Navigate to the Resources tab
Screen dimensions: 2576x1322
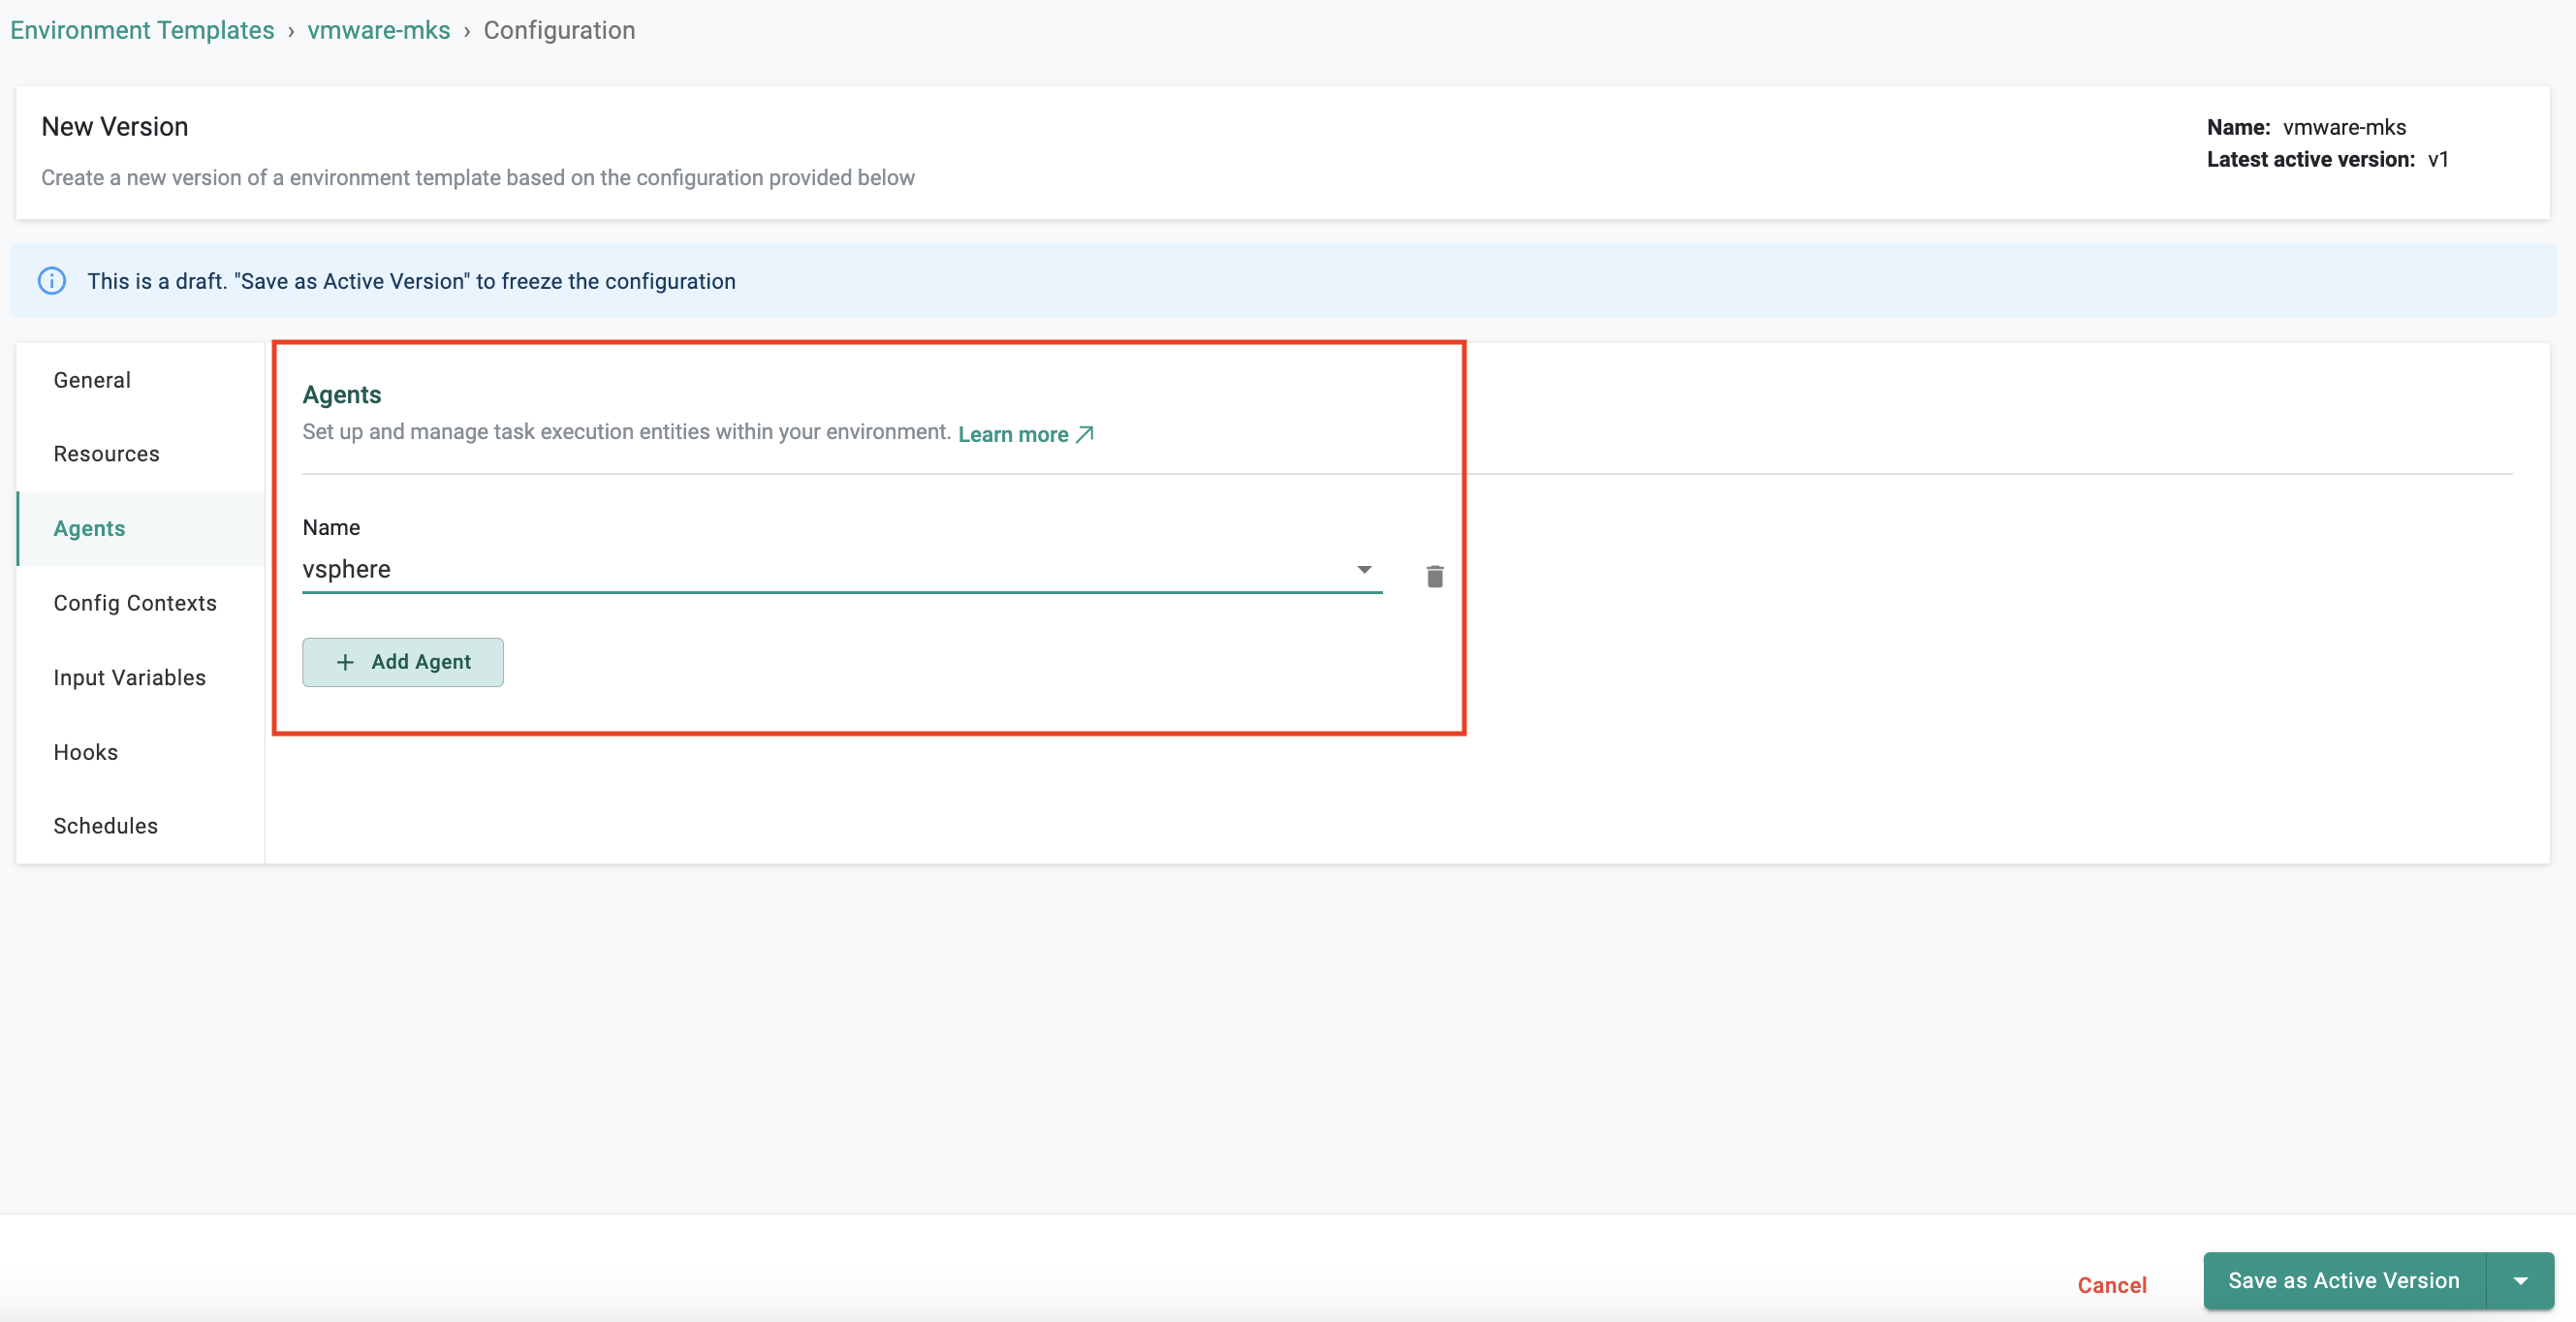click(108, 454)
